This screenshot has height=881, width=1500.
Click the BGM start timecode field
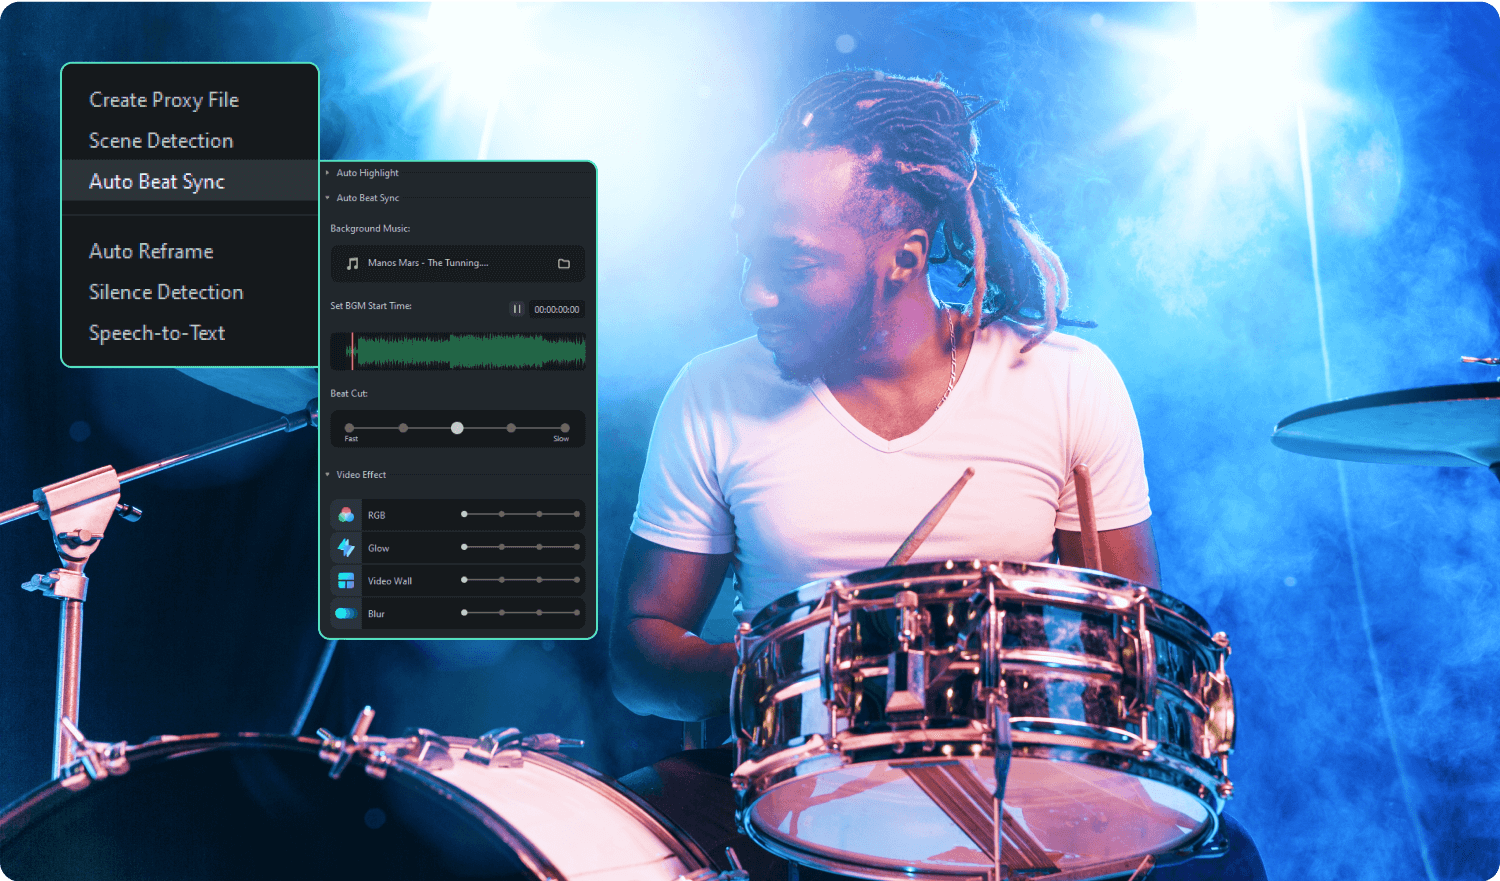click(x=556, y=310)
